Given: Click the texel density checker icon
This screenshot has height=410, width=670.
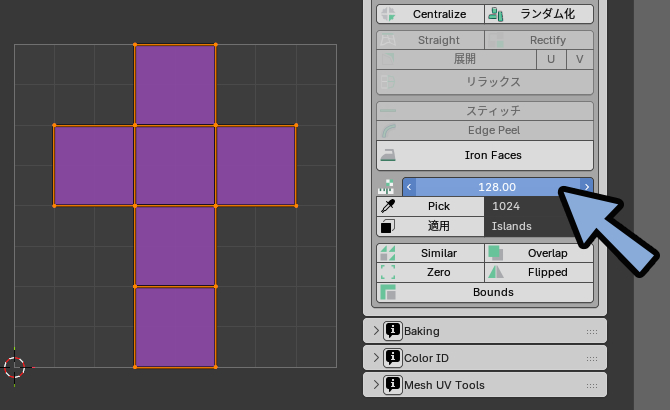Looking at the screenshot, I should point(387,187).
